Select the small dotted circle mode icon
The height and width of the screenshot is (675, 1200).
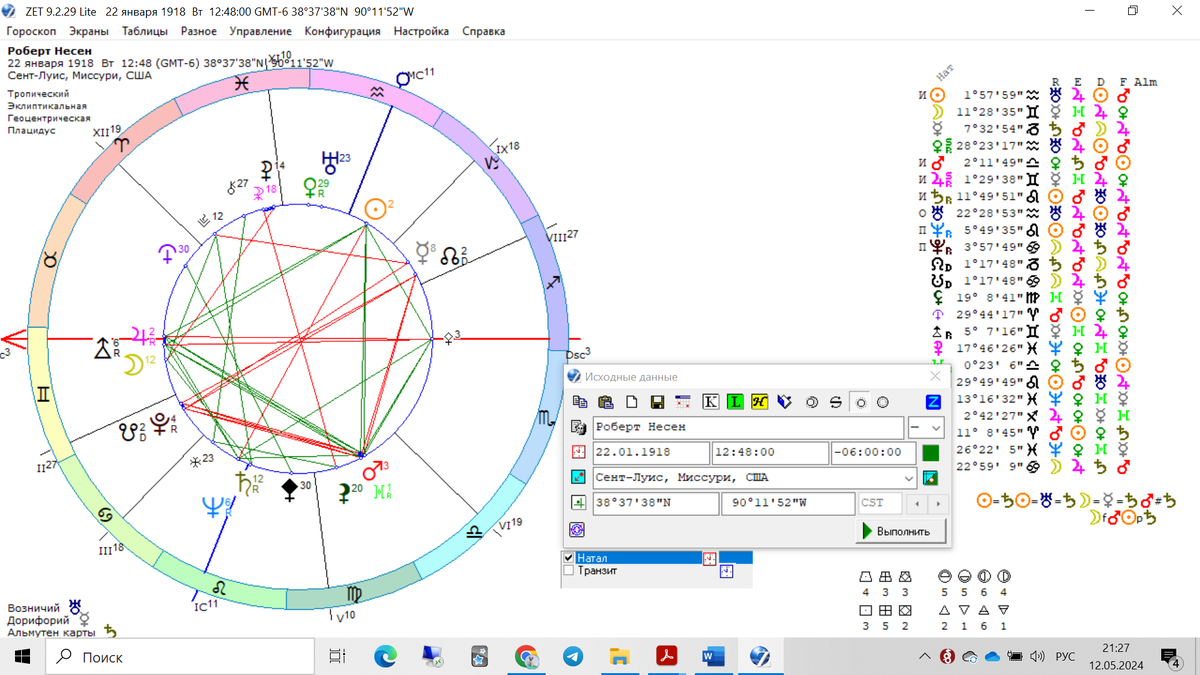pos(860,402)
